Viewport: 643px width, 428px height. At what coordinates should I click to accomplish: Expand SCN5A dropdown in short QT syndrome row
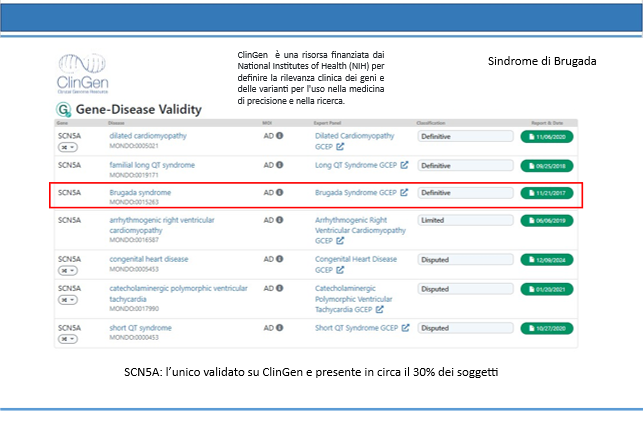coord(68,339)
